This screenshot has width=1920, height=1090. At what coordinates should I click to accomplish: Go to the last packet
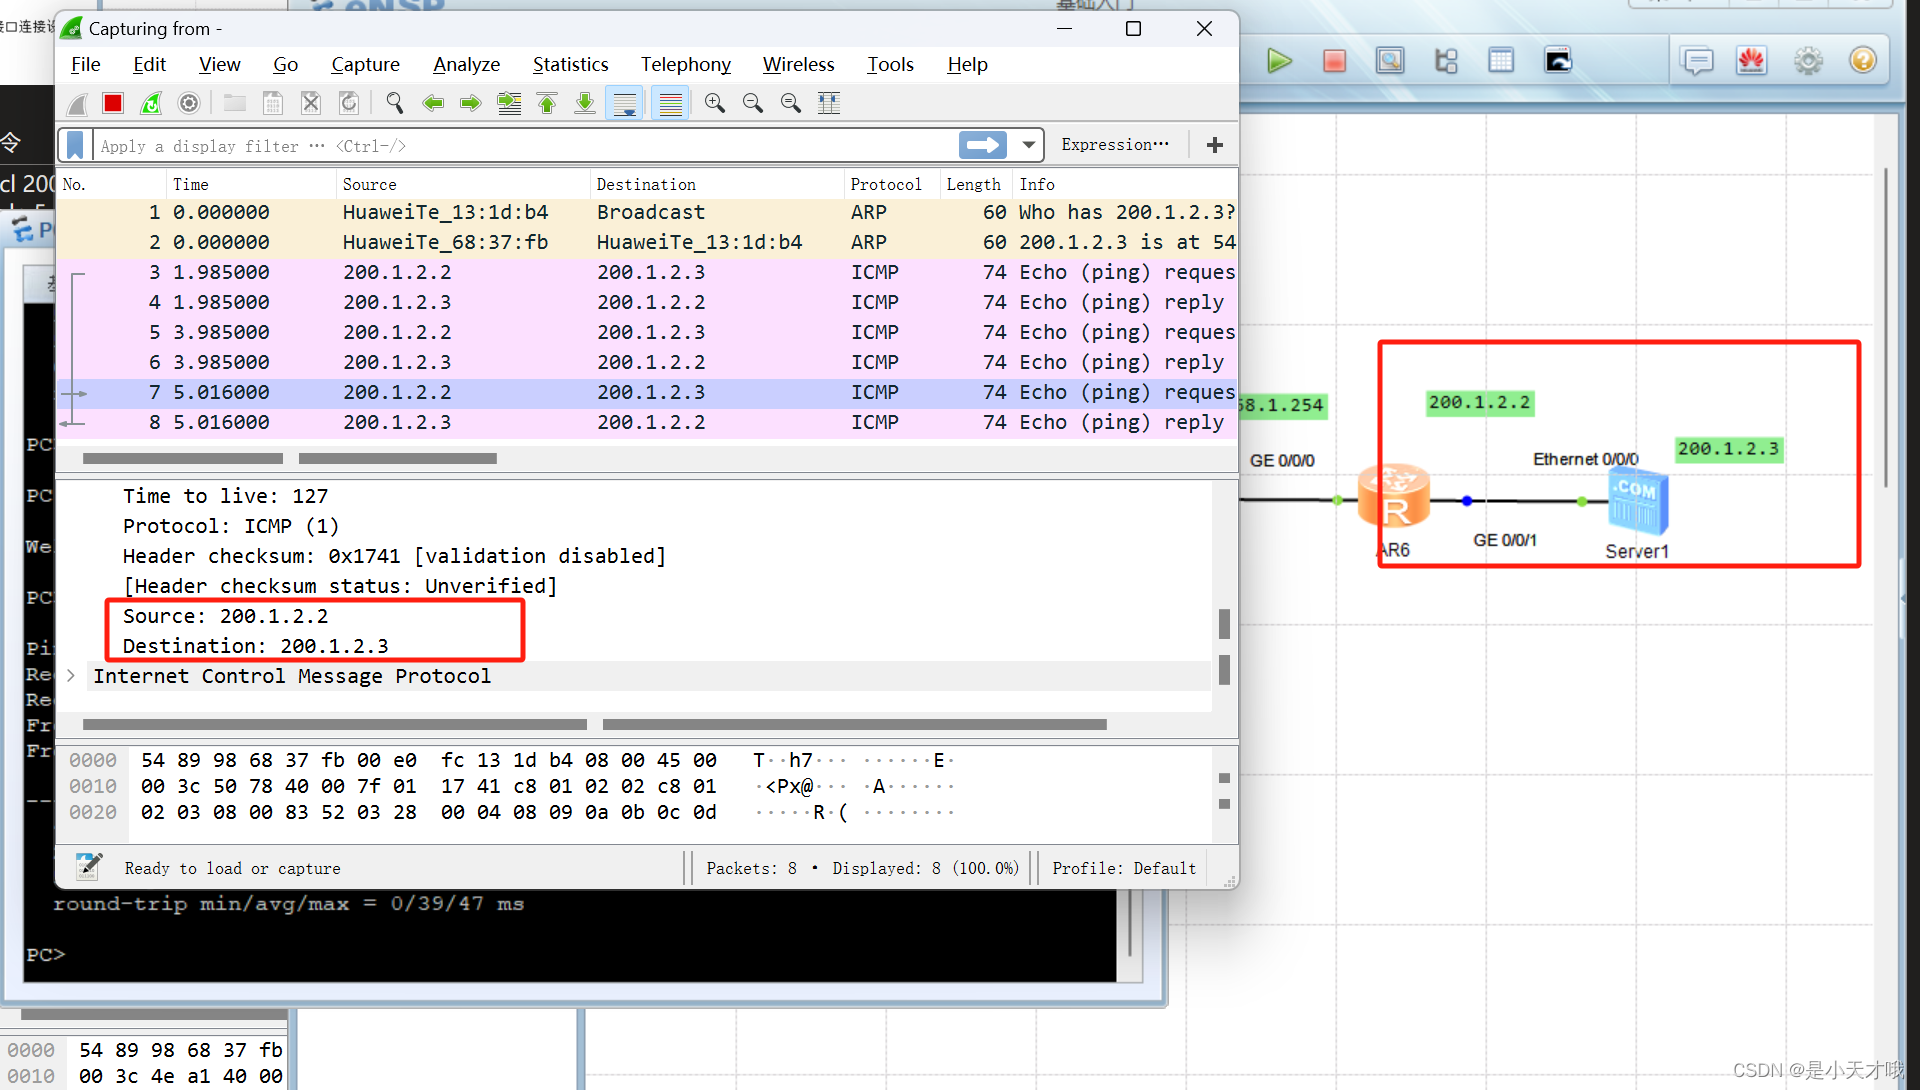pyautogui.click(x=585, y=103)
